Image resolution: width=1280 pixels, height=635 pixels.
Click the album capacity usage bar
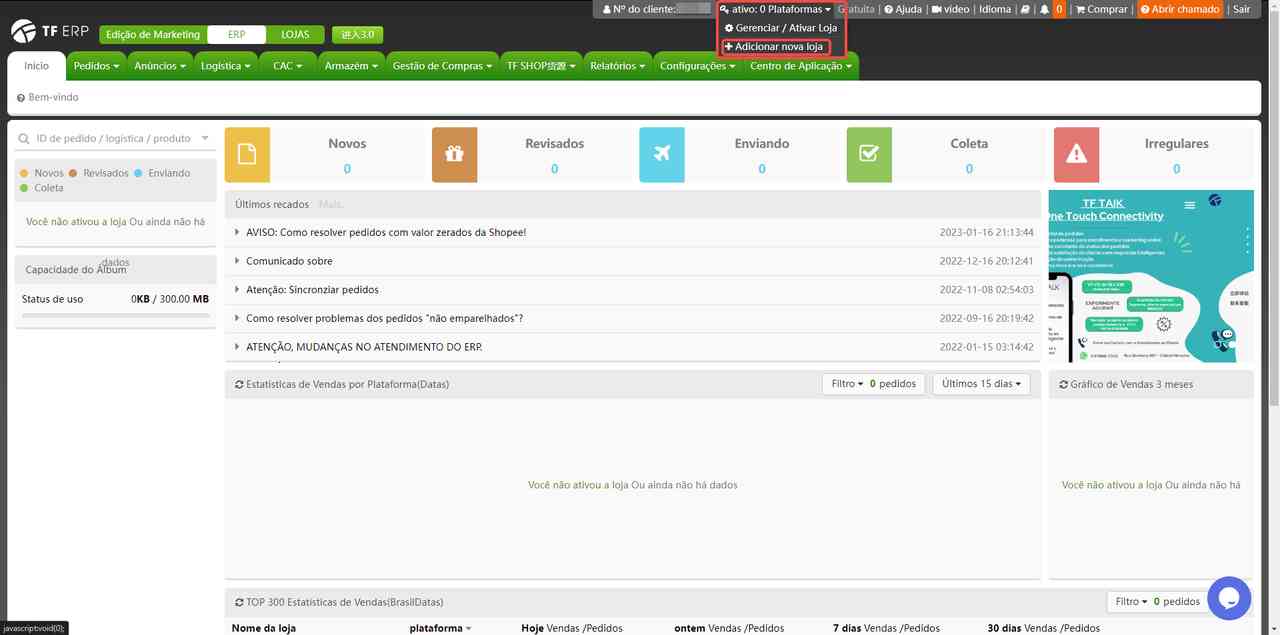tap(116, 316)
